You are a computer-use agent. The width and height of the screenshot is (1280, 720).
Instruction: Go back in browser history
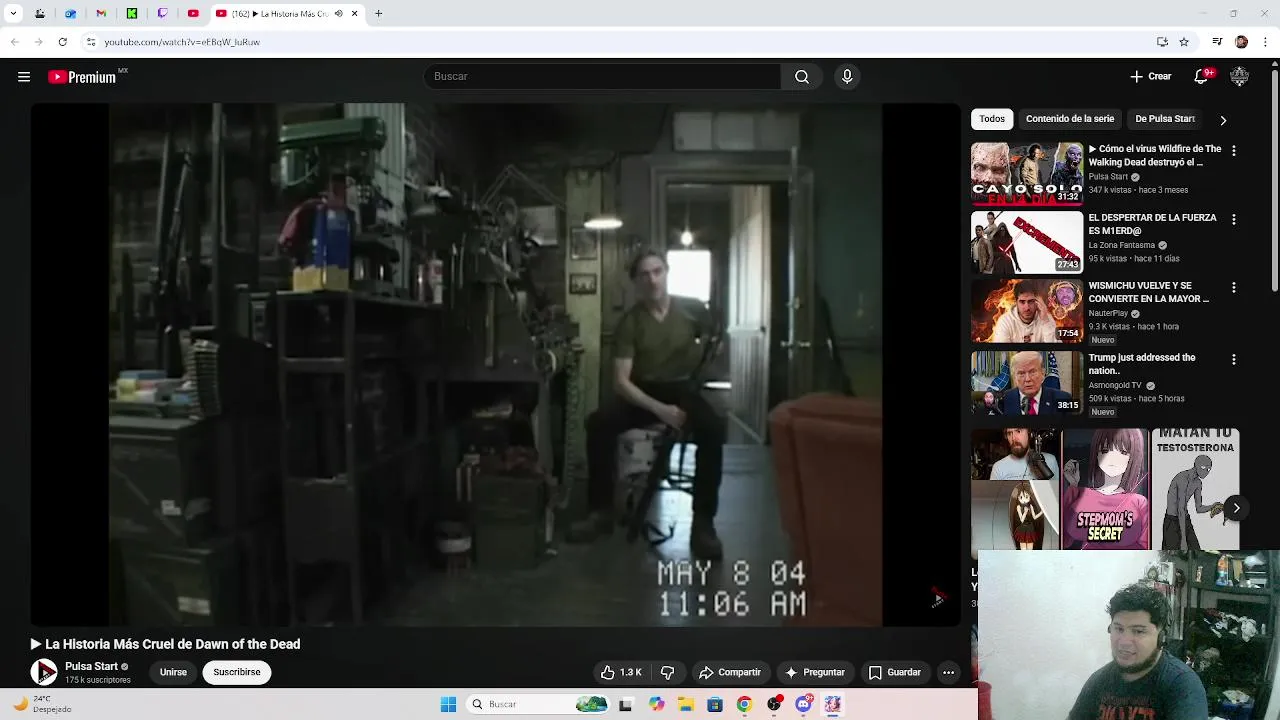[x=14, y=42]
